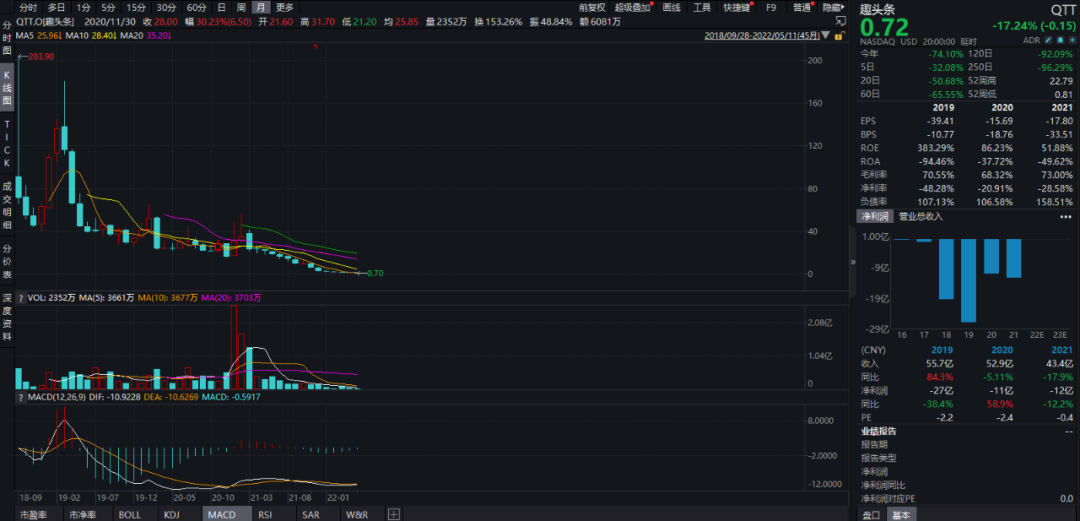Select the 净利润 chart tab
This screenshot has width=1080, height=521.
(x=875, y=216)
